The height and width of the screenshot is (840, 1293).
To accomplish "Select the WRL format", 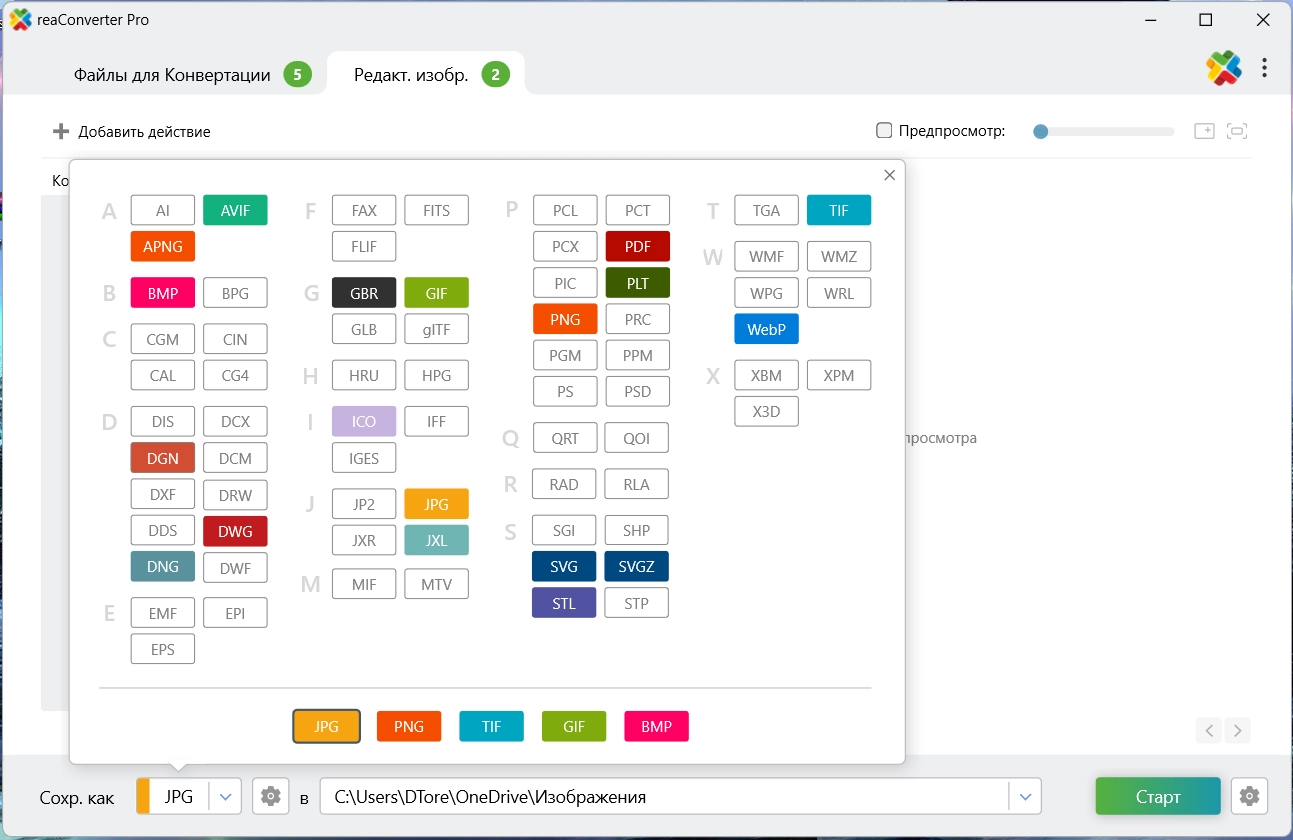I will [x=839, y=293].
